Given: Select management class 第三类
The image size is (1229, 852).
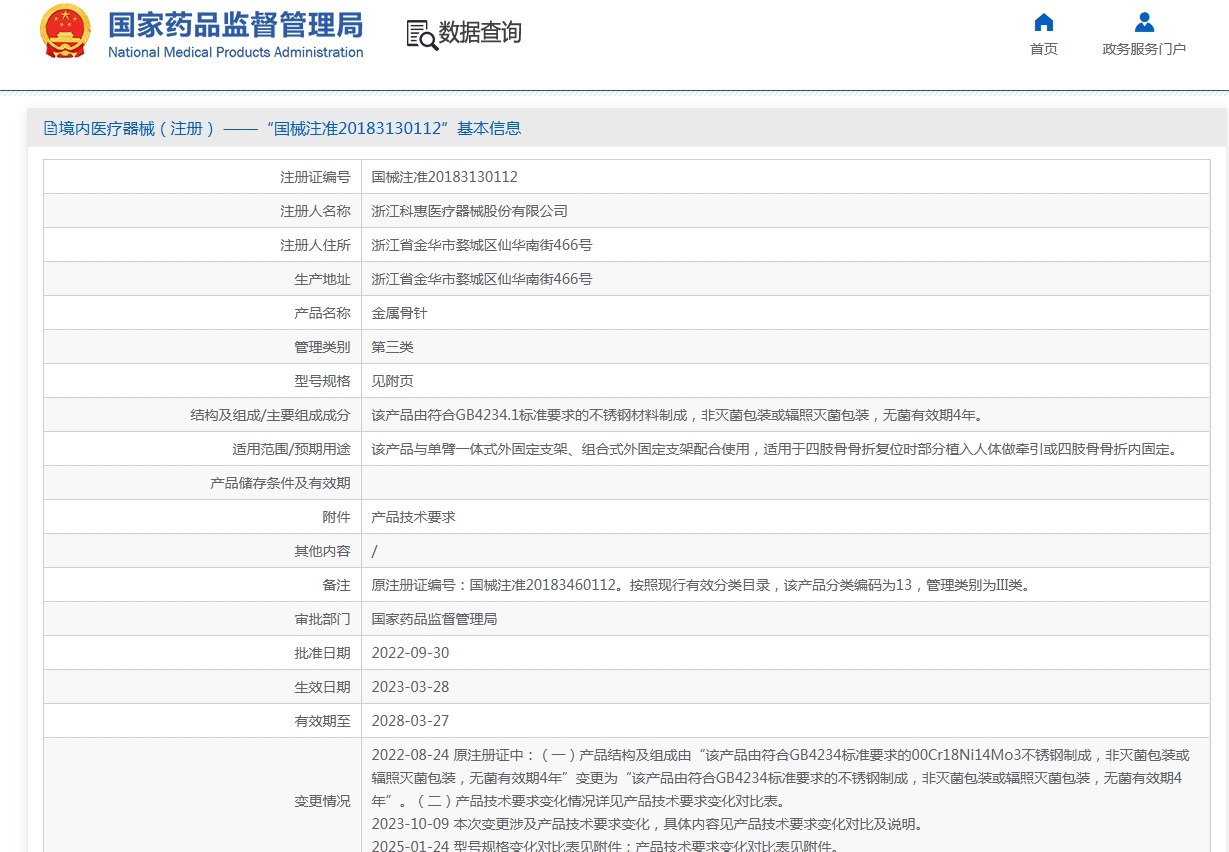Looking at the screenshot, I should pyautogui.click(x=392, y=347).
